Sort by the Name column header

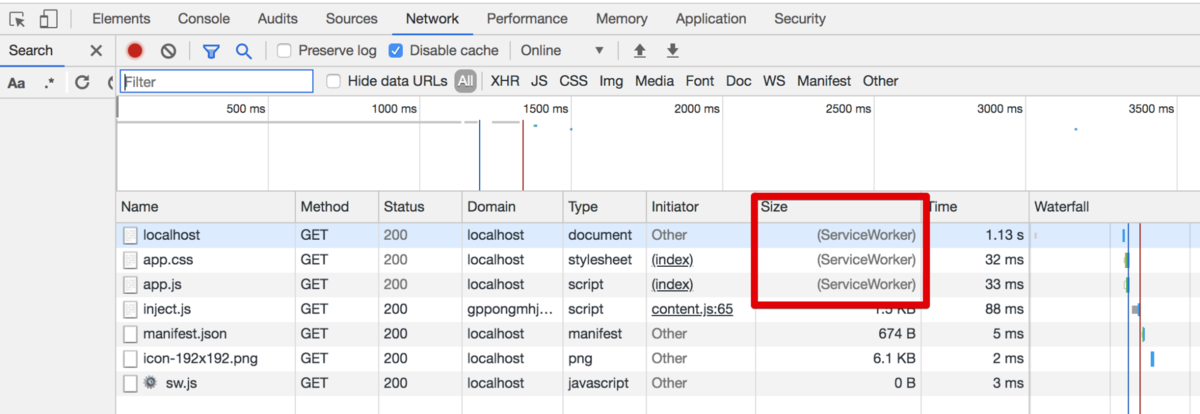coord(206,207)
